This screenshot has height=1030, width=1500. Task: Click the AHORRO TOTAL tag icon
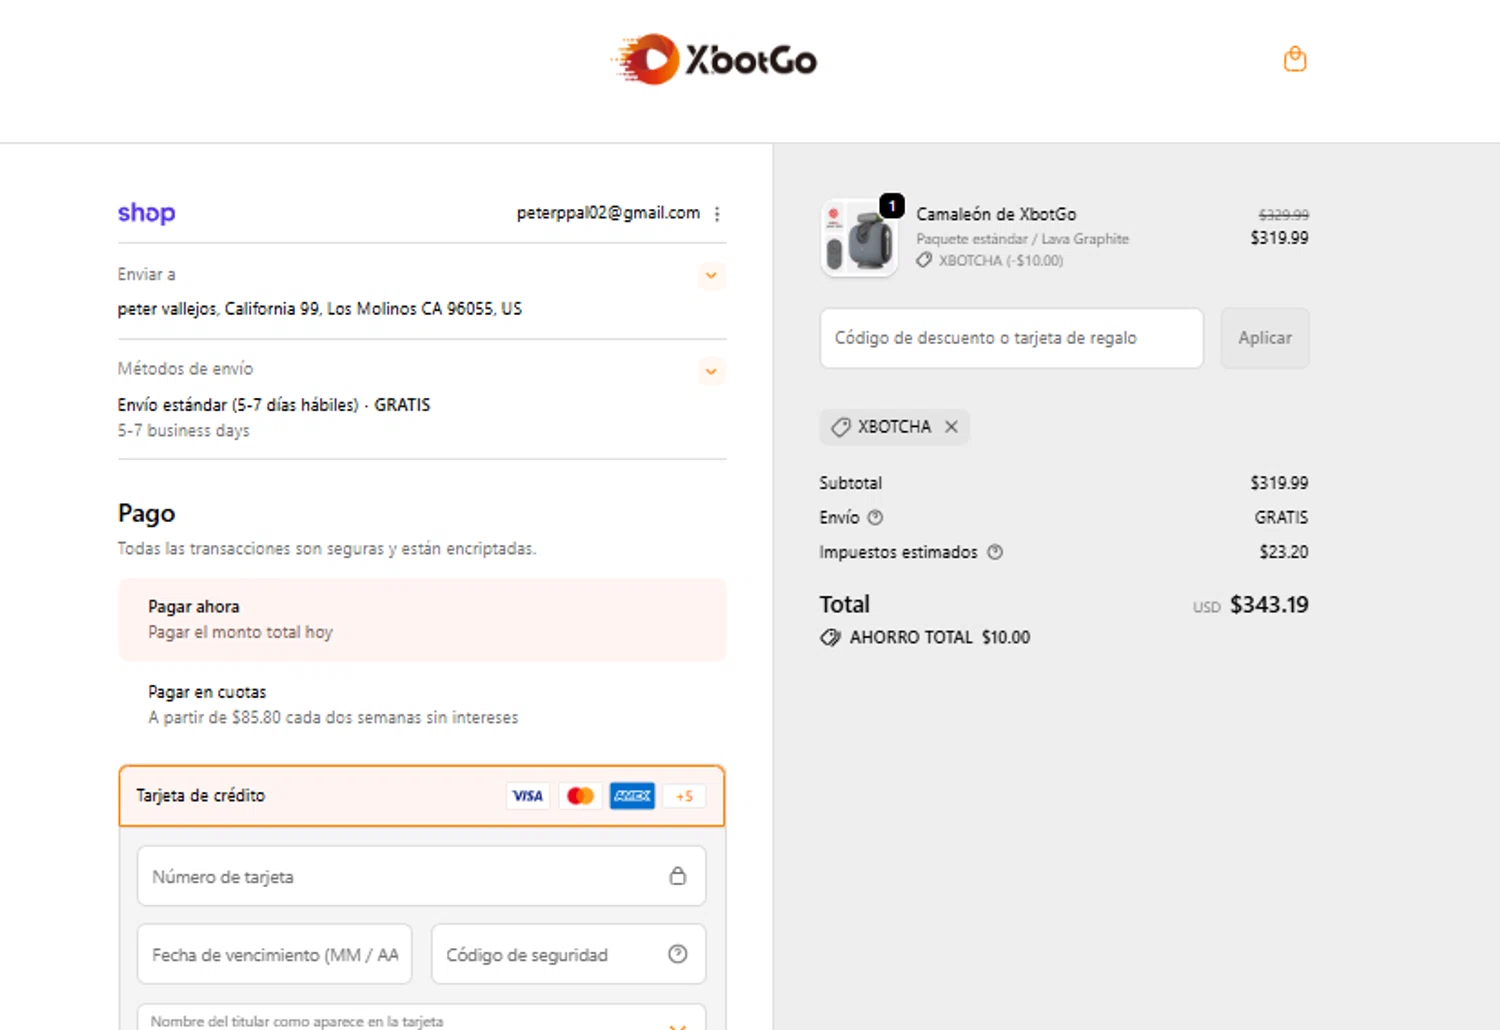pos(830,637)
